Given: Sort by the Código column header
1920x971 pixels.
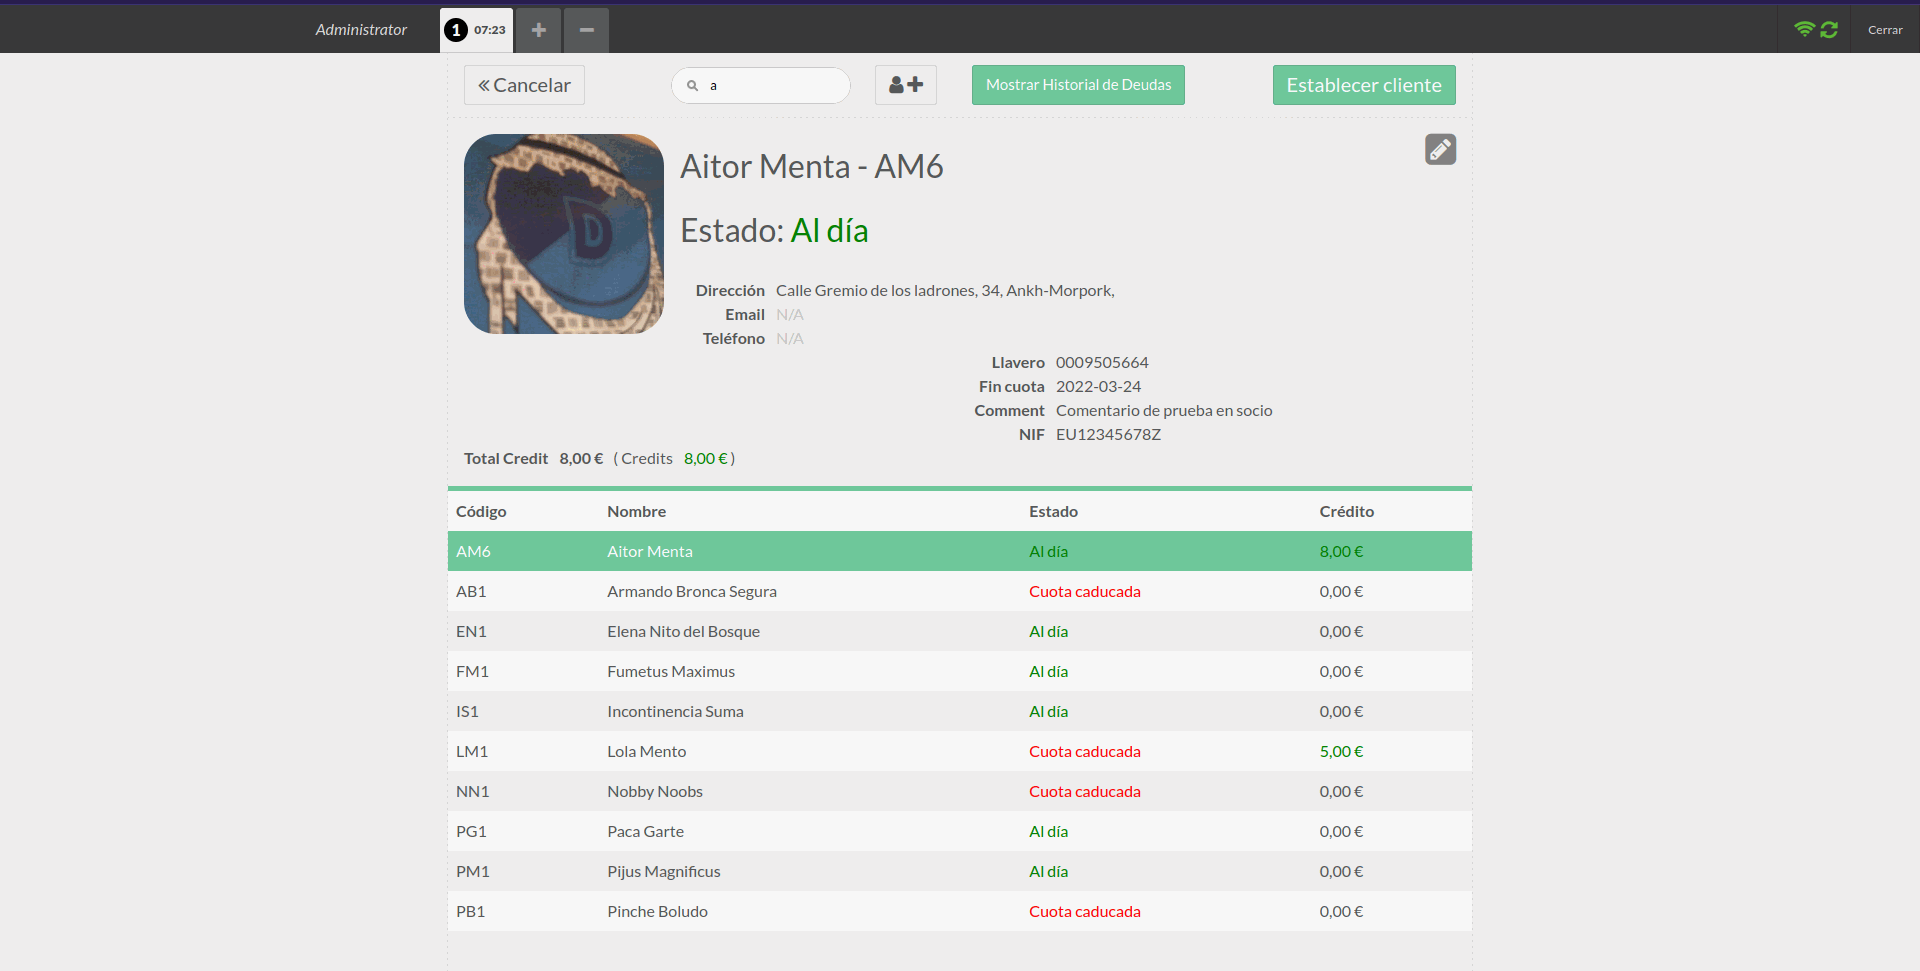Looking at the screenshot, I should pyautogui.click(x=481, y=511).
